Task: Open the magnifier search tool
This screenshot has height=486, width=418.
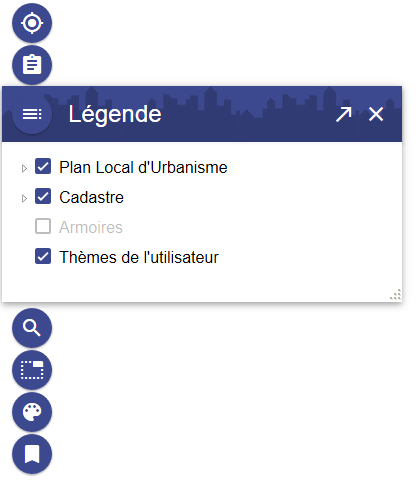Action: (x=32, y=328)
